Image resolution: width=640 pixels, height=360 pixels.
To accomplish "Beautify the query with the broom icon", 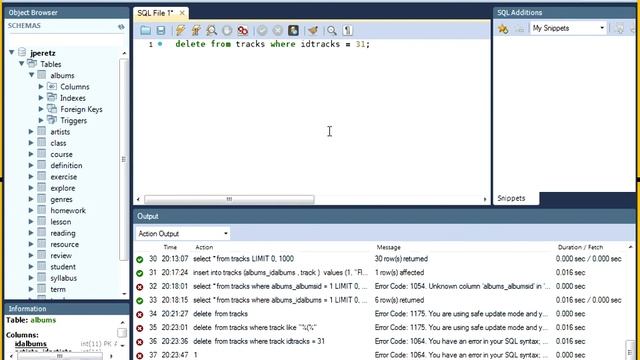I will pos(313,30).
